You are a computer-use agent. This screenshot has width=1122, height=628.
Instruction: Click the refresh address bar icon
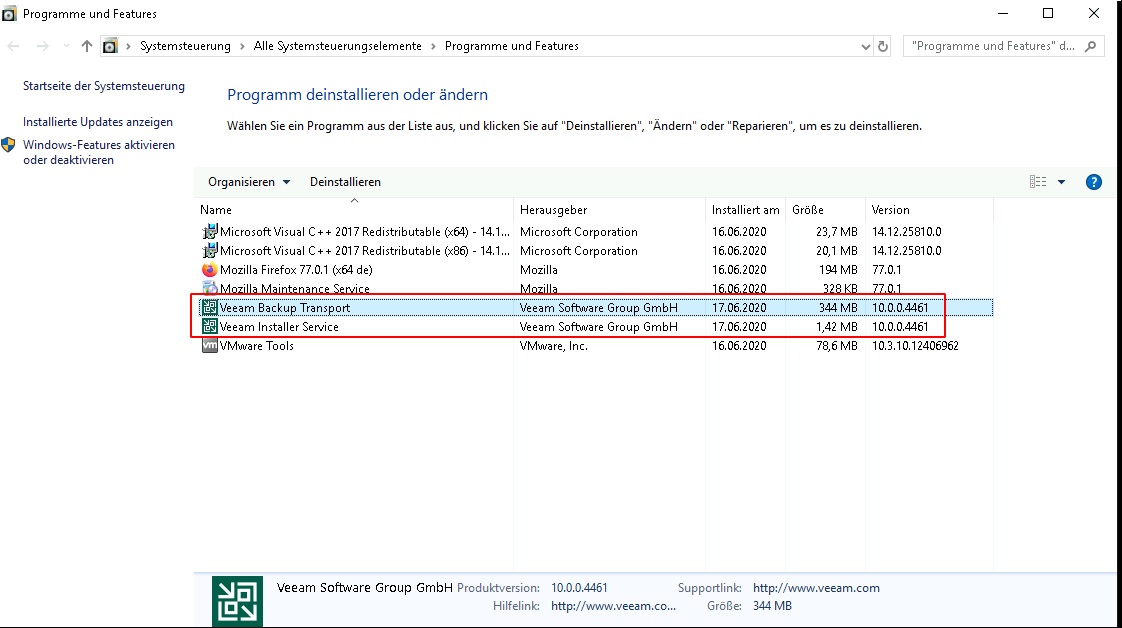pyautogui.click(x=882, y=46)
